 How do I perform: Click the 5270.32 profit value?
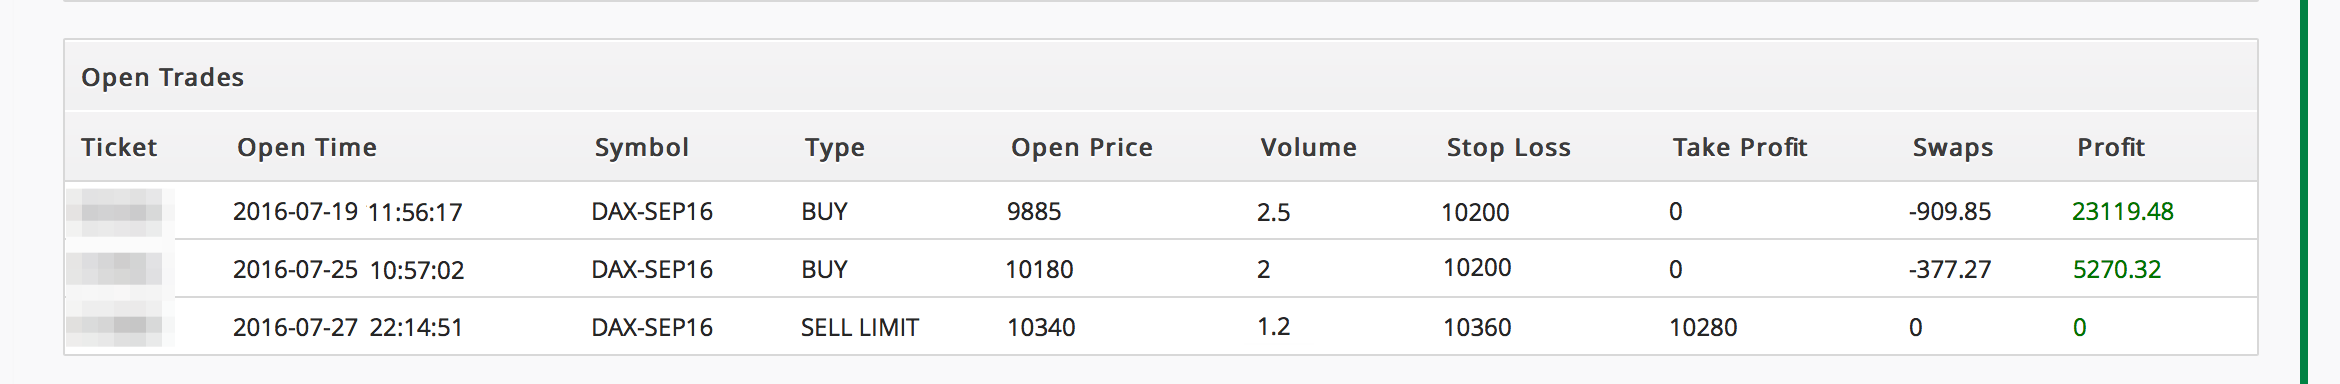(x=2117, y=269)
